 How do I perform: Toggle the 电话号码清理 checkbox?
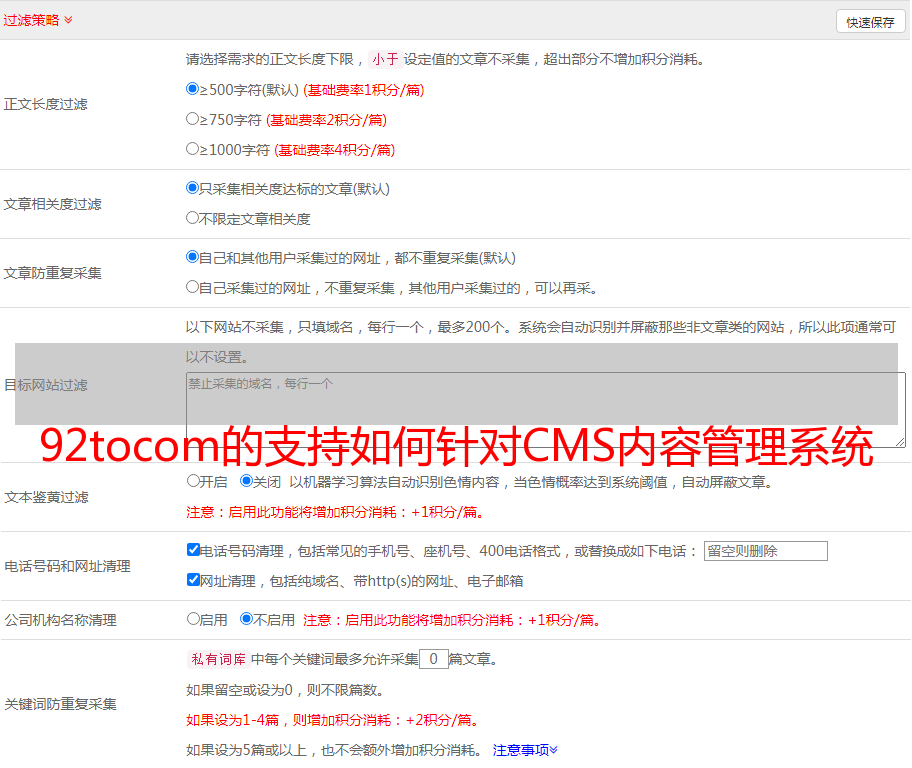tap(194, 550)
